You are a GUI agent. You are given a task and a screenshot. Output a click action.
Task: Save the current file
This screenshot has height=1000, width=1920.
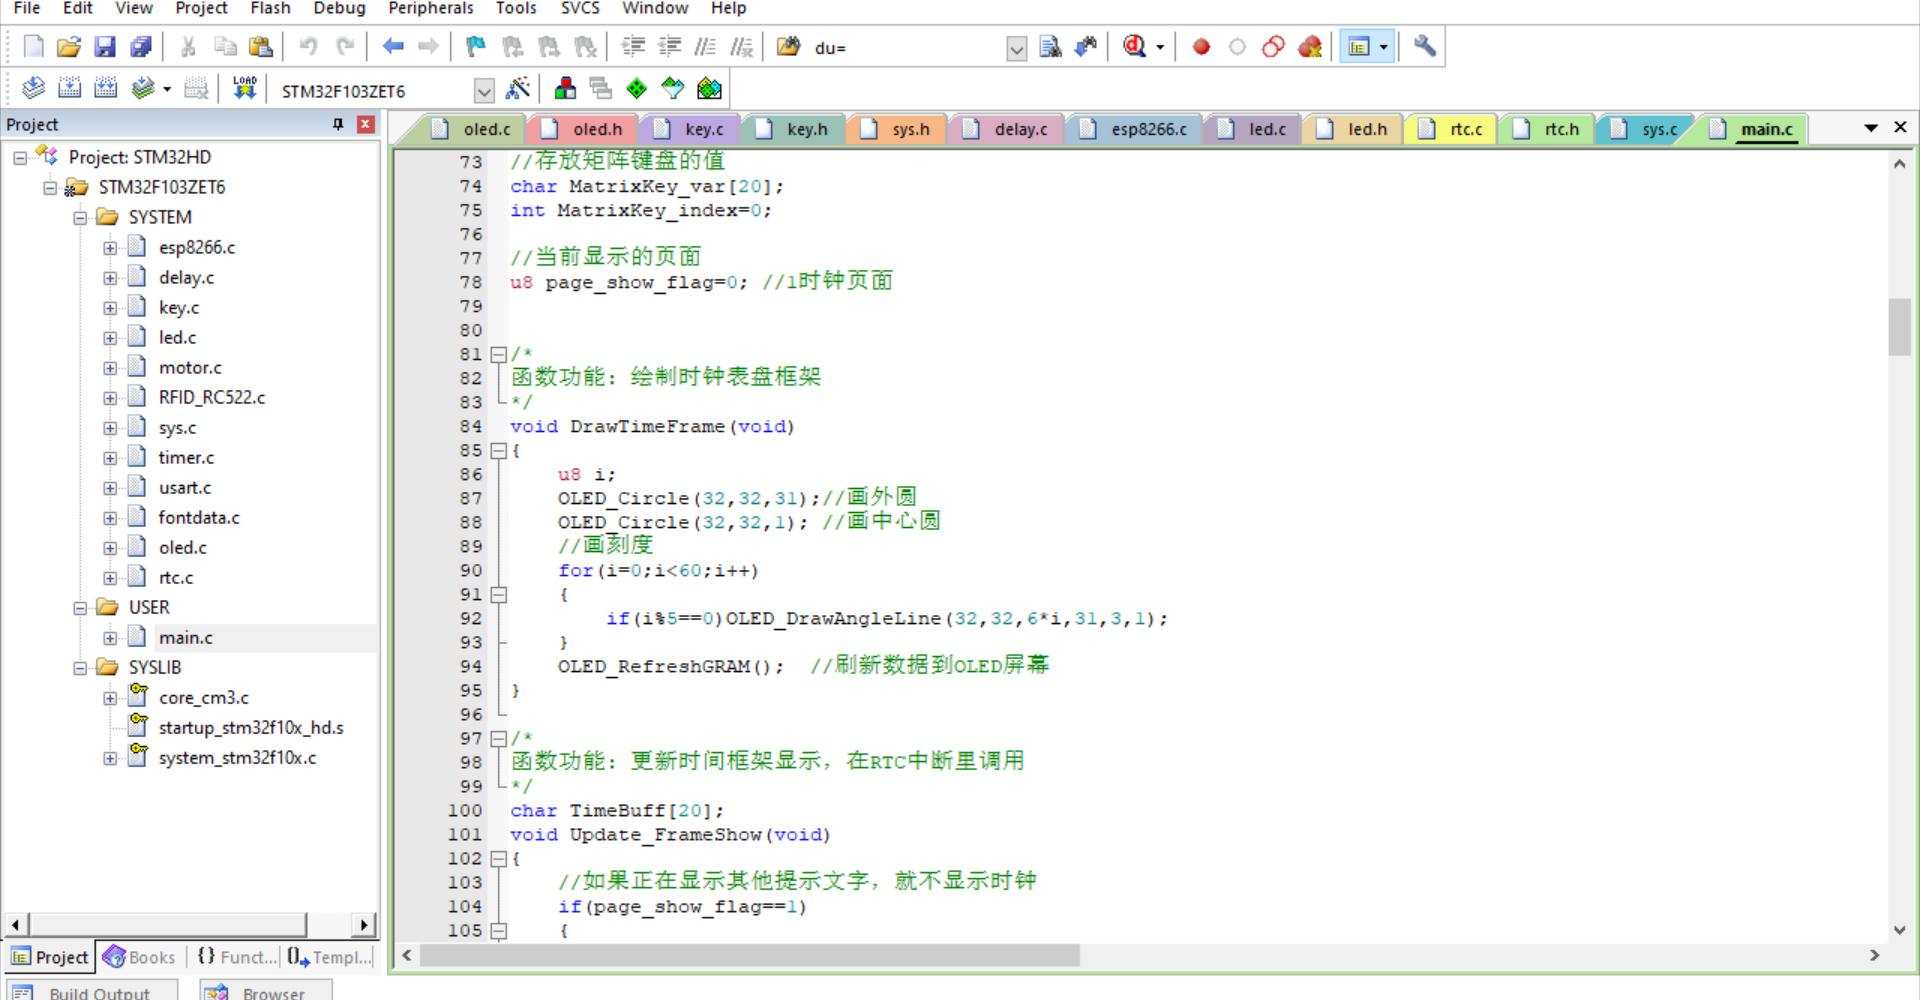point(105,47)
